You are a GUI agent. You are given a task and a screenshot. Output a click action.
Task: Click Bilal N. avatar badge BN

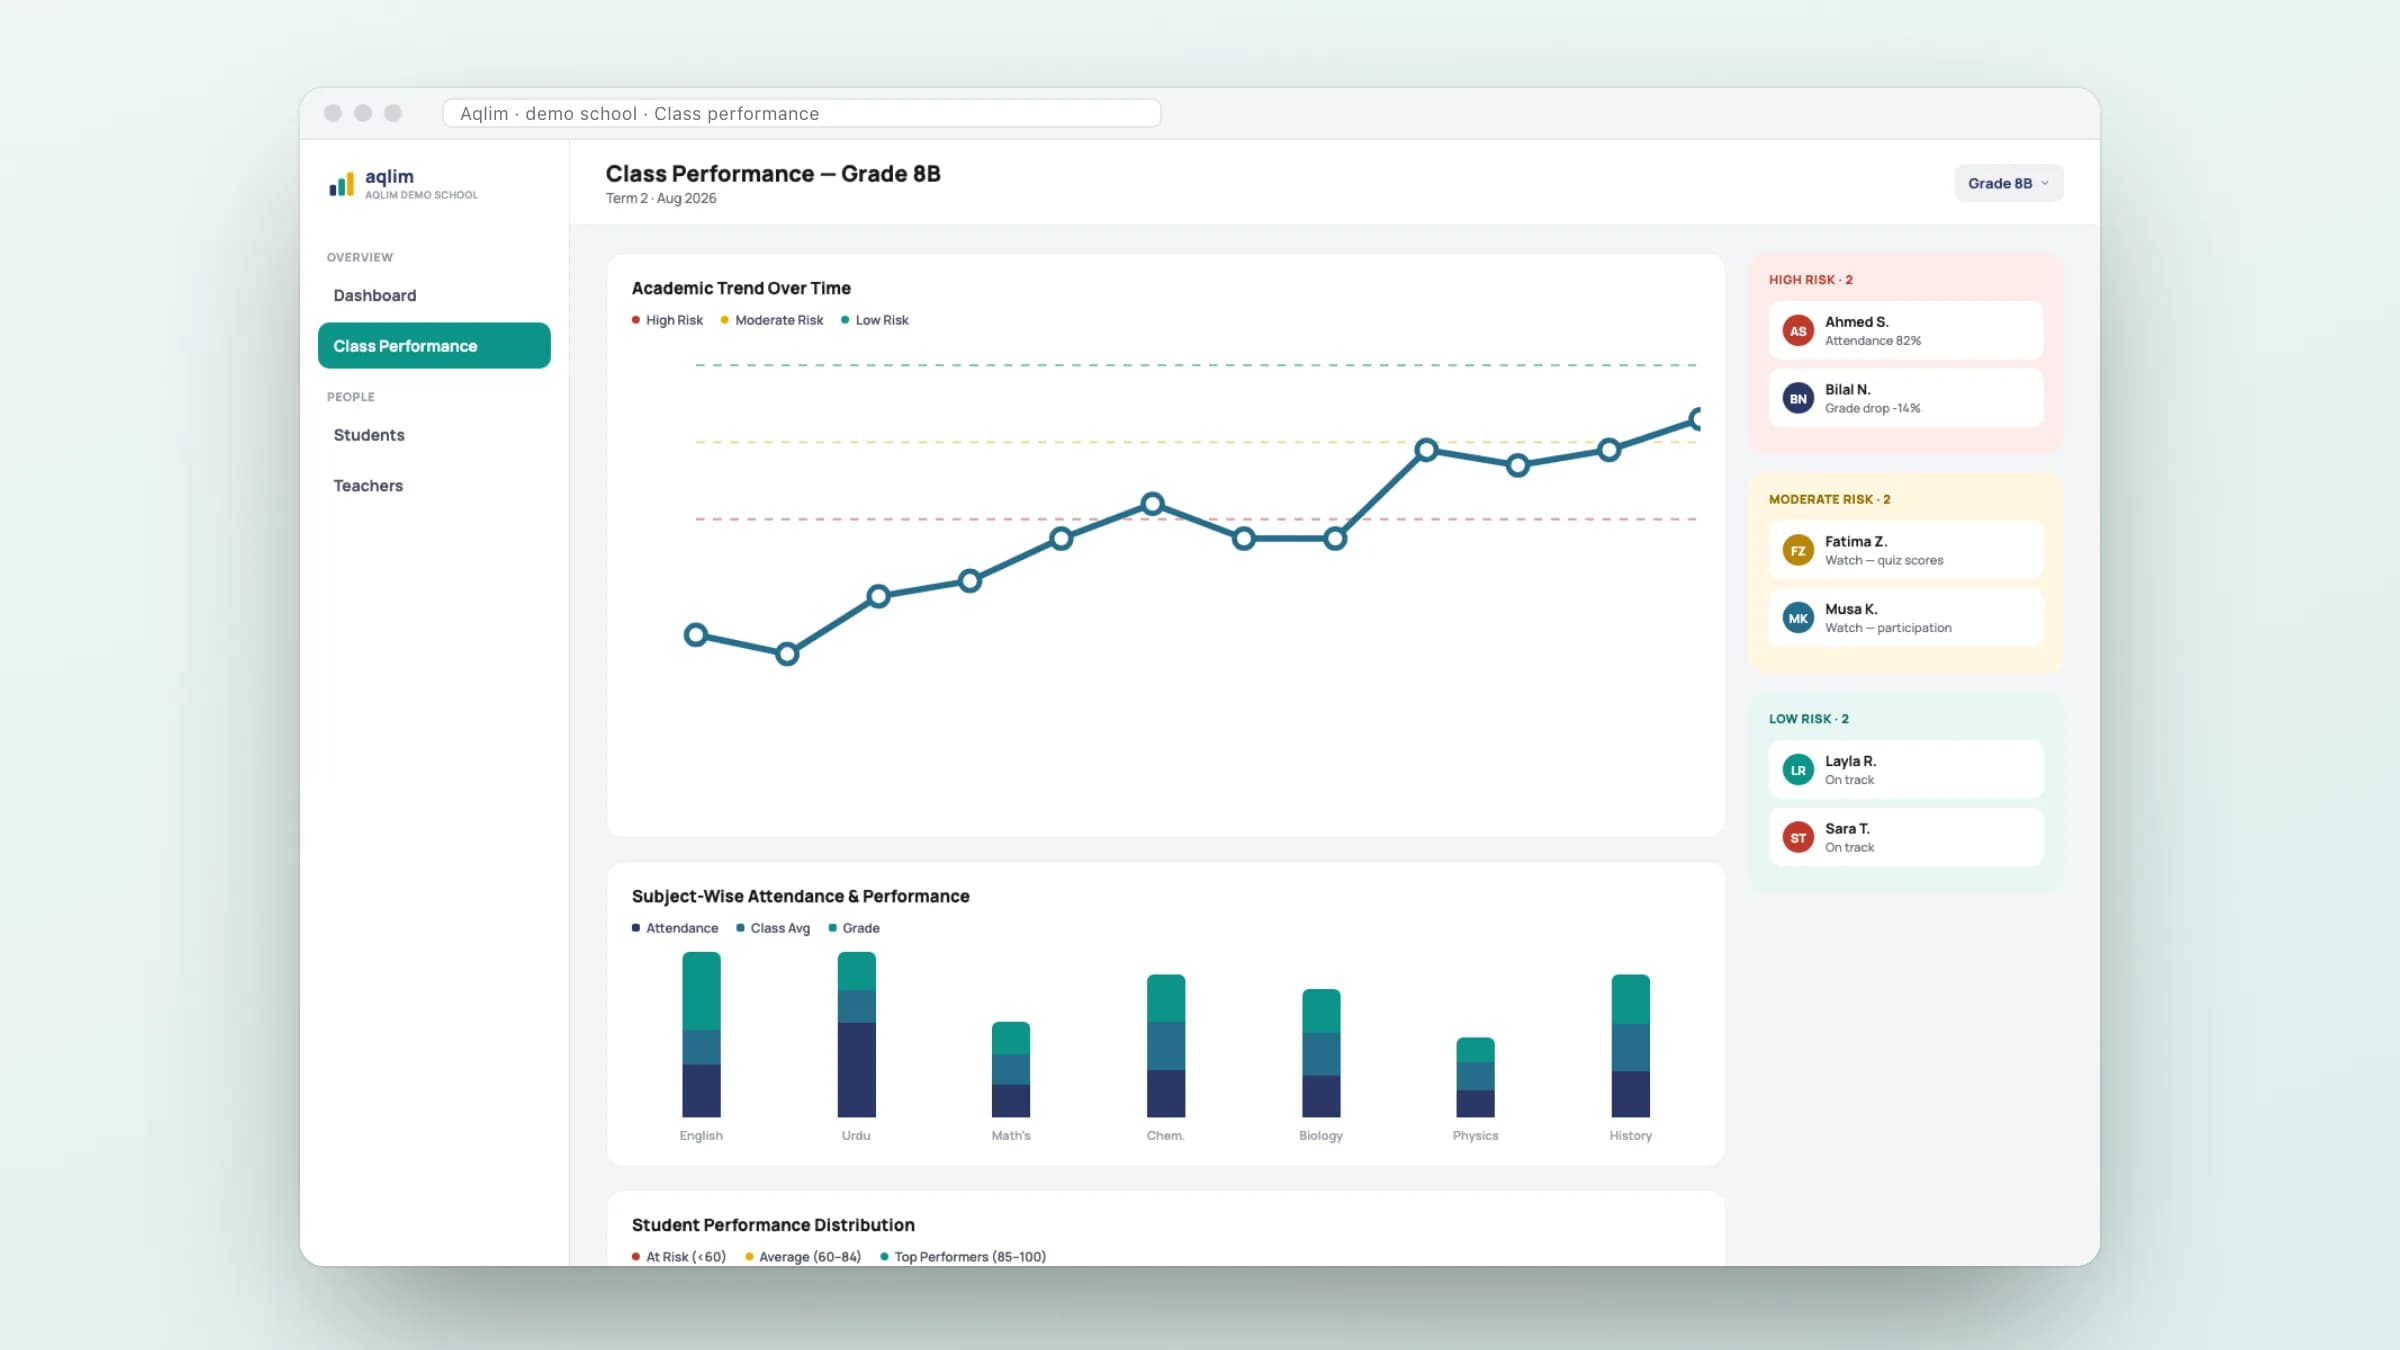click(1798, 399)
